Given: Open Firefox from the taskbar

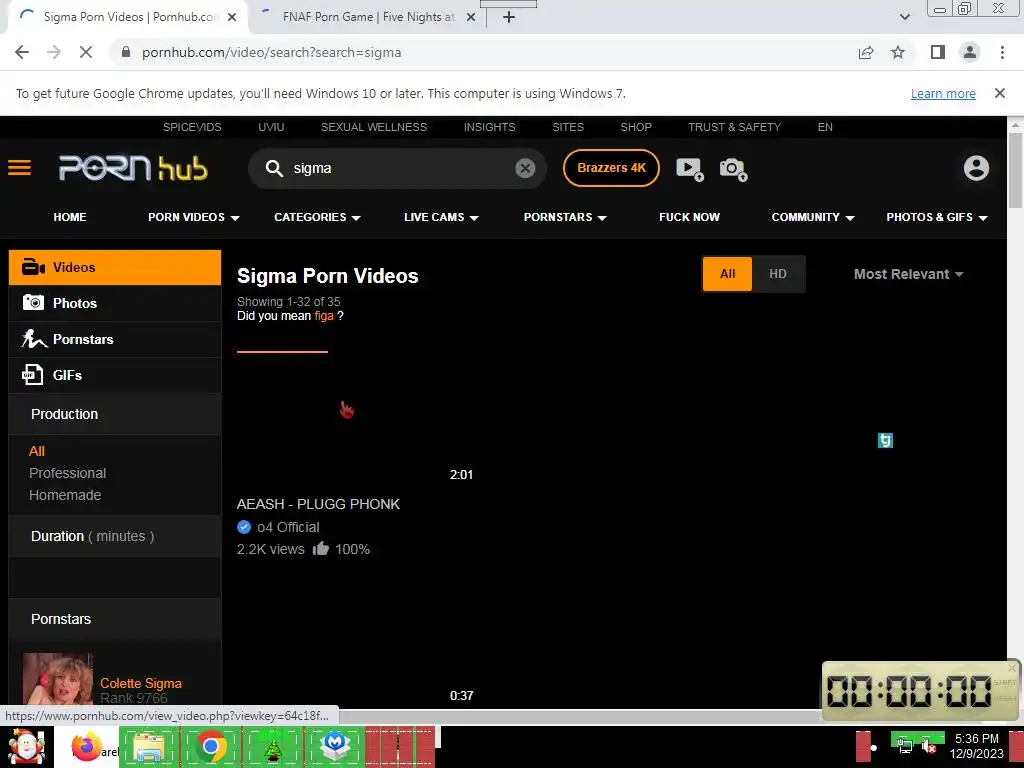Looking at the screenshot, I should pyautogui.click(x=86, y=747).
